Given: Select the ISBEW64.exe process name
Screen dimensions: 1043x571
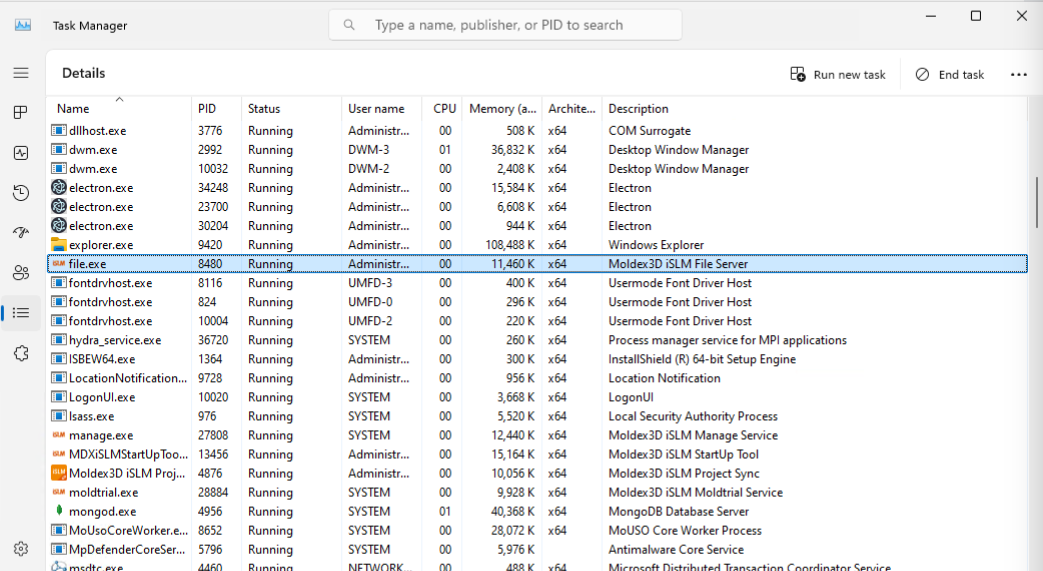Looking at the screenshot, I should click(x=102, y=359).
